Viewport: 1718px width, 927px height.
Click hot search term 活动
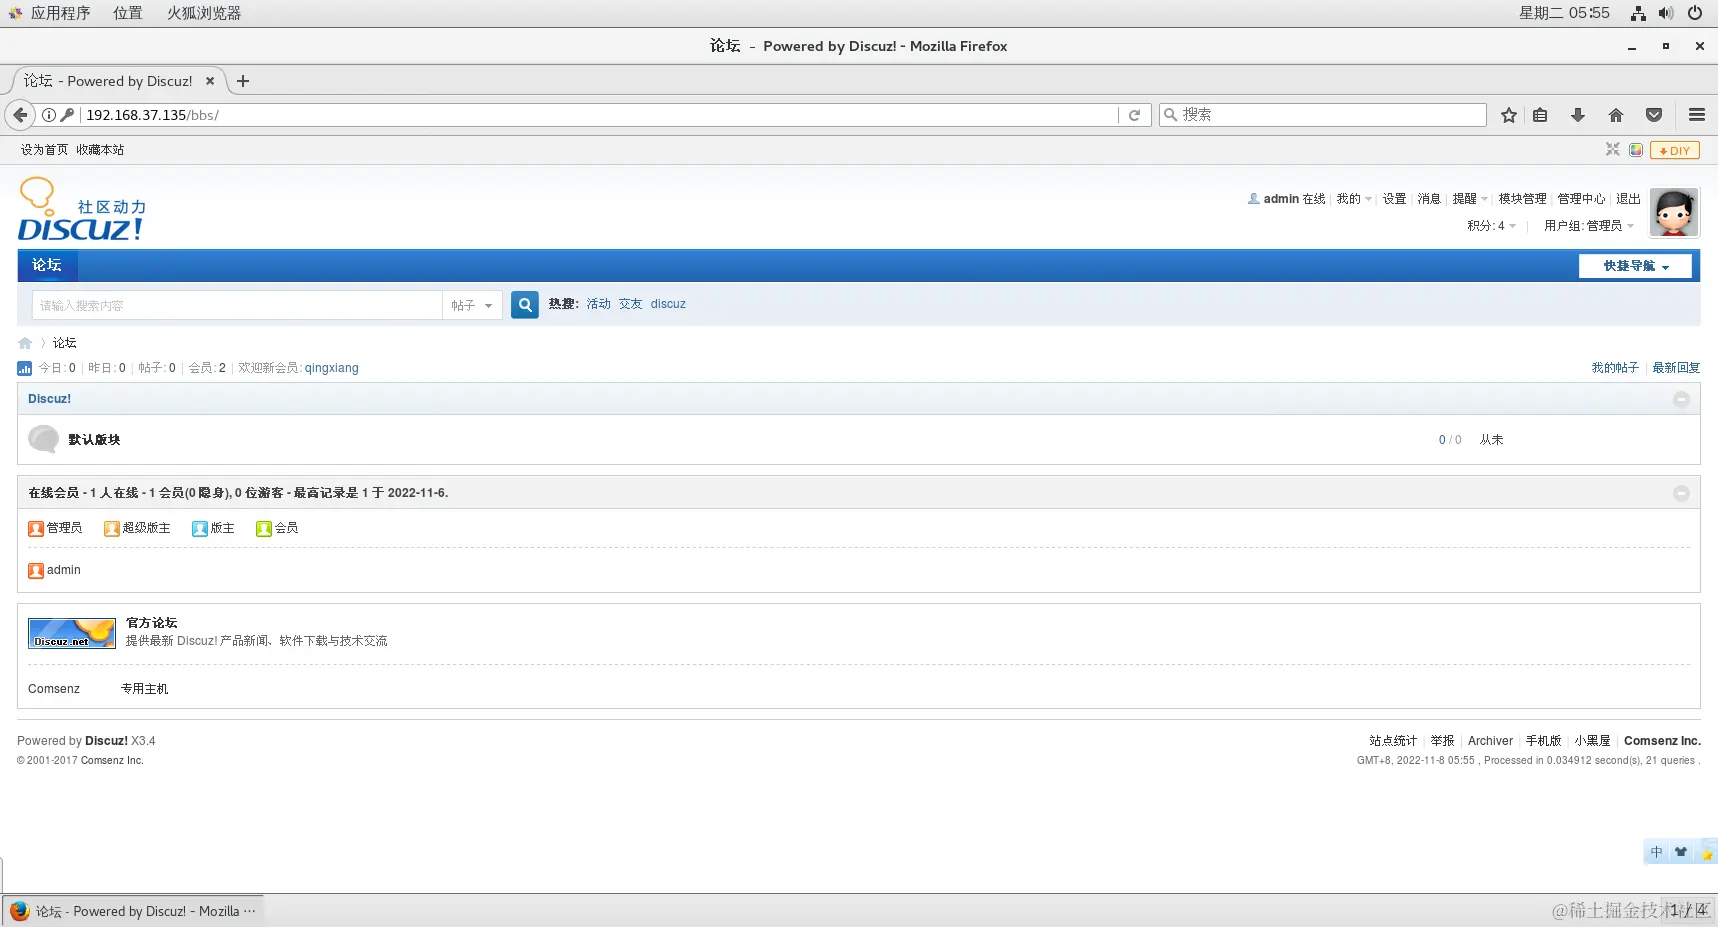coord(598,304)
